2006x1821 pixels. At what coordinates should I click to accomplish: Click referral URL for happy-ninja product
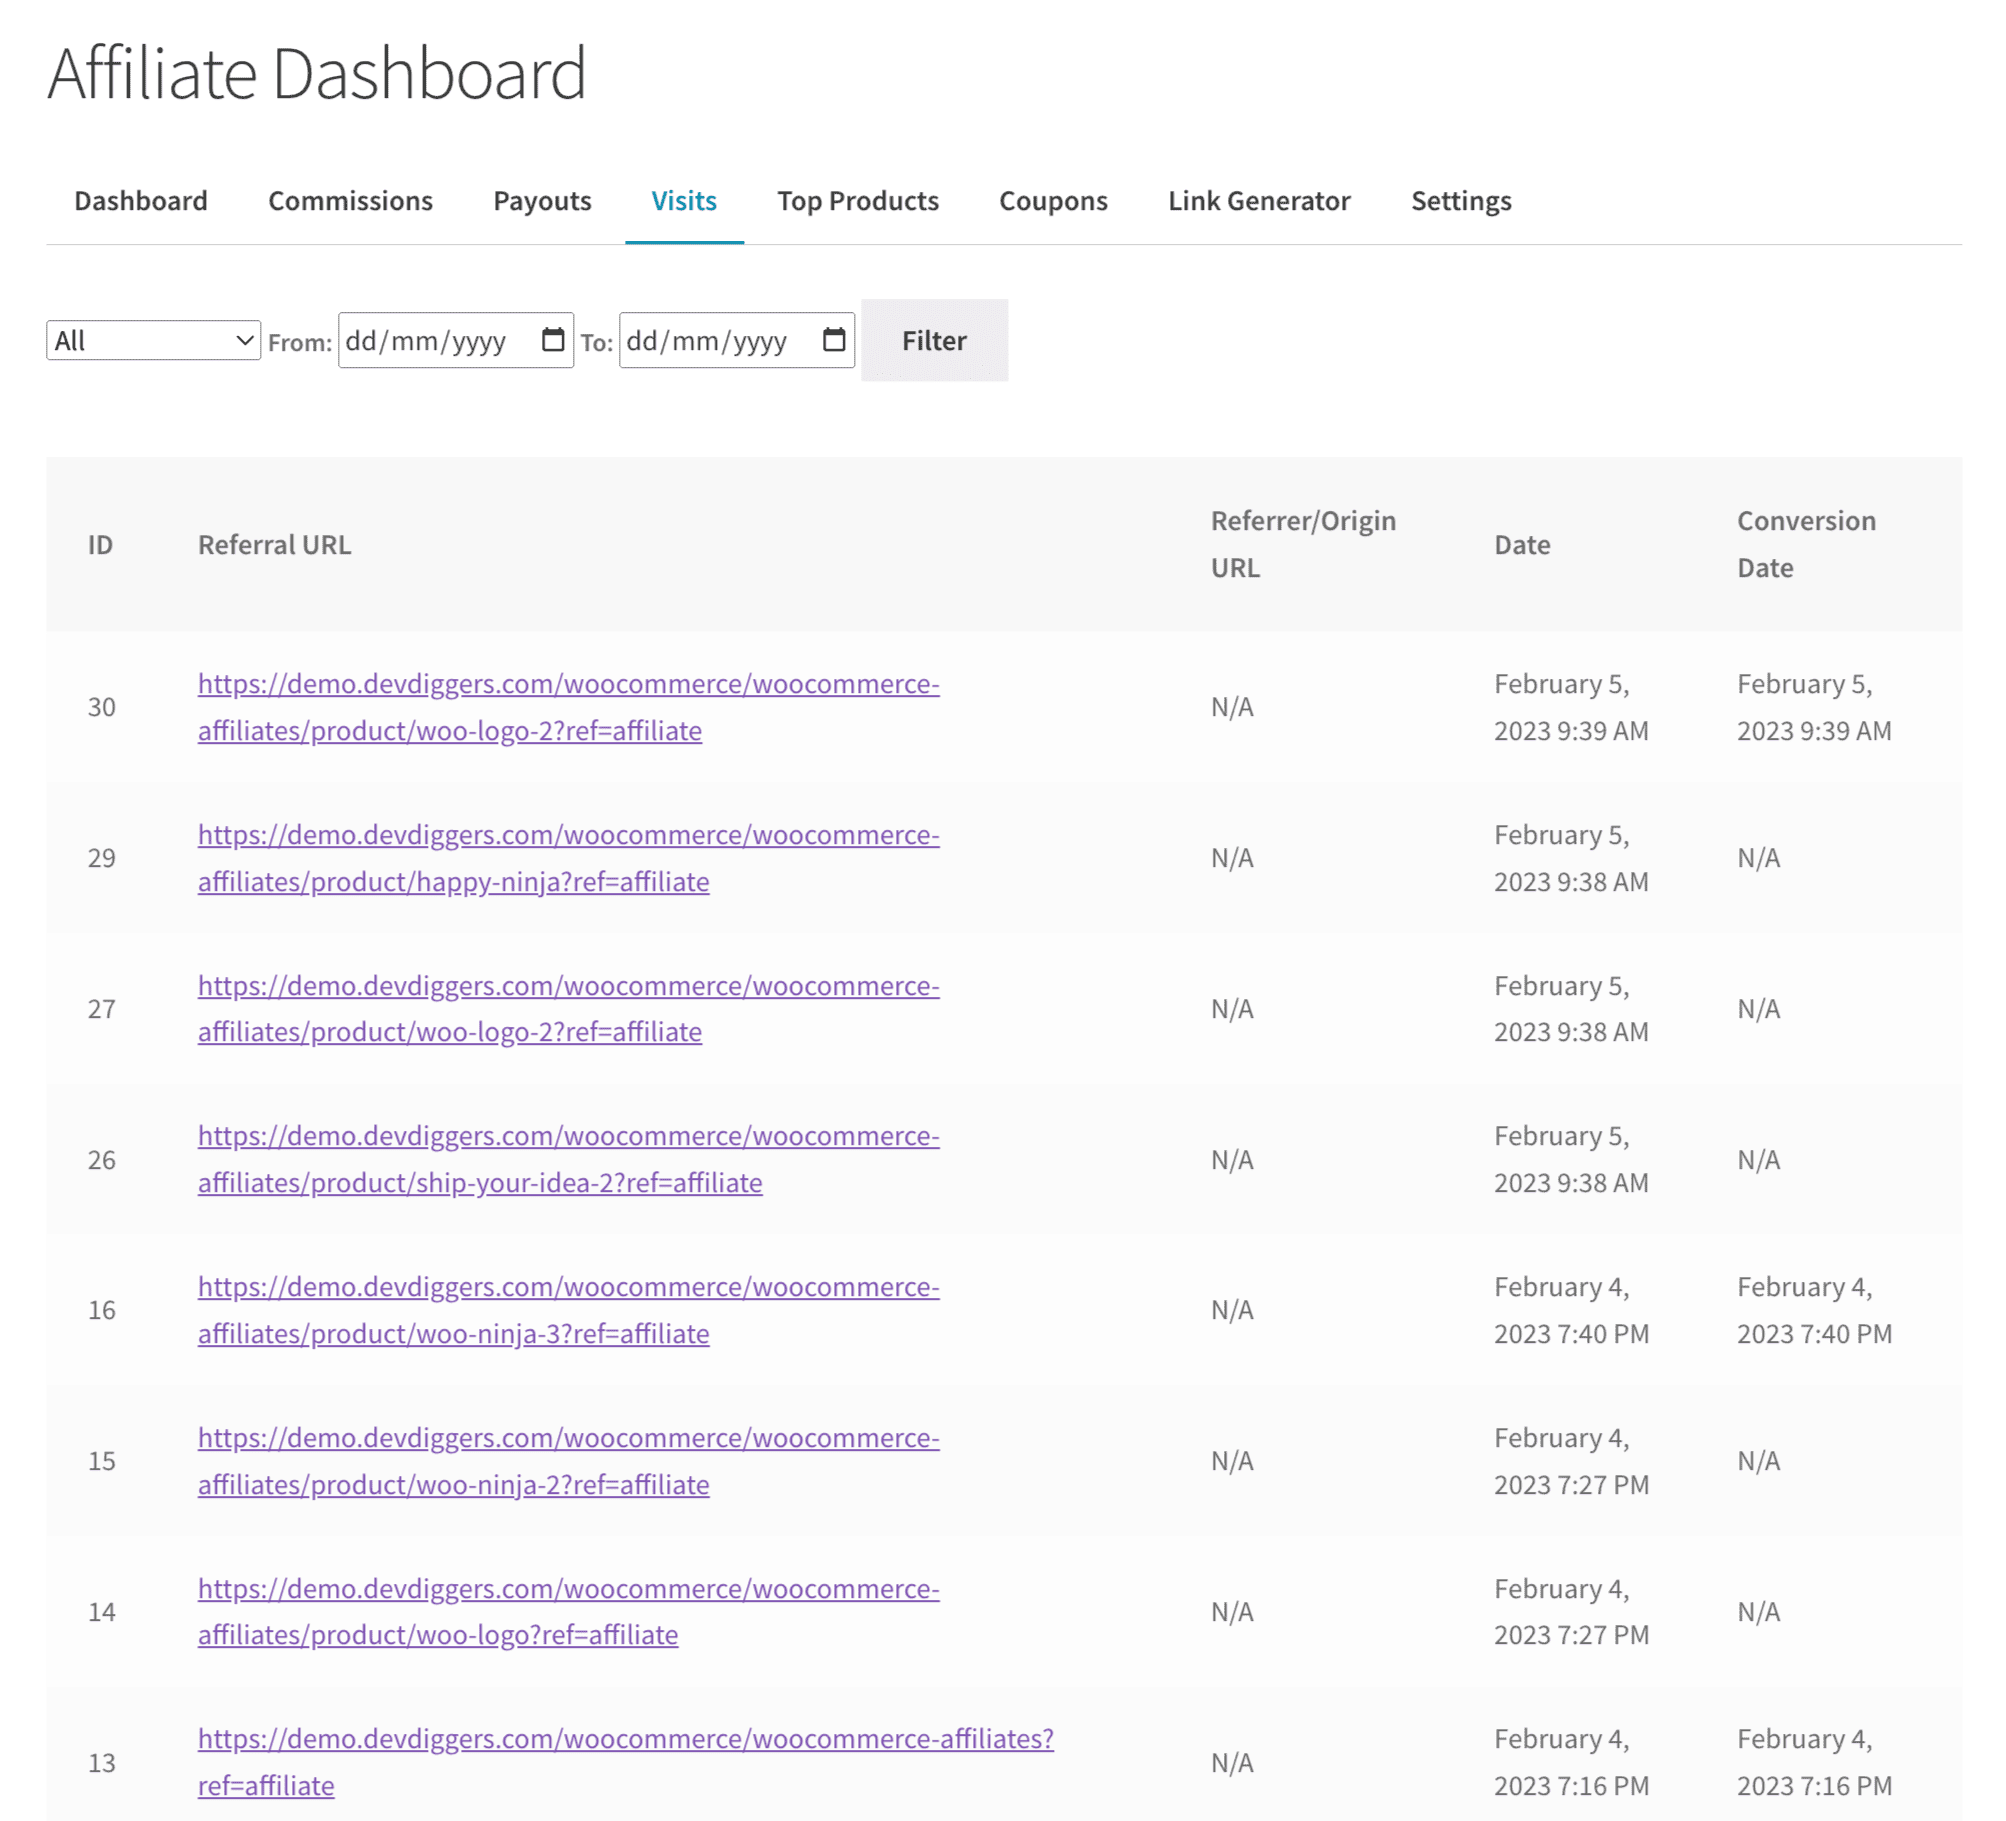(x=568, y=856)
